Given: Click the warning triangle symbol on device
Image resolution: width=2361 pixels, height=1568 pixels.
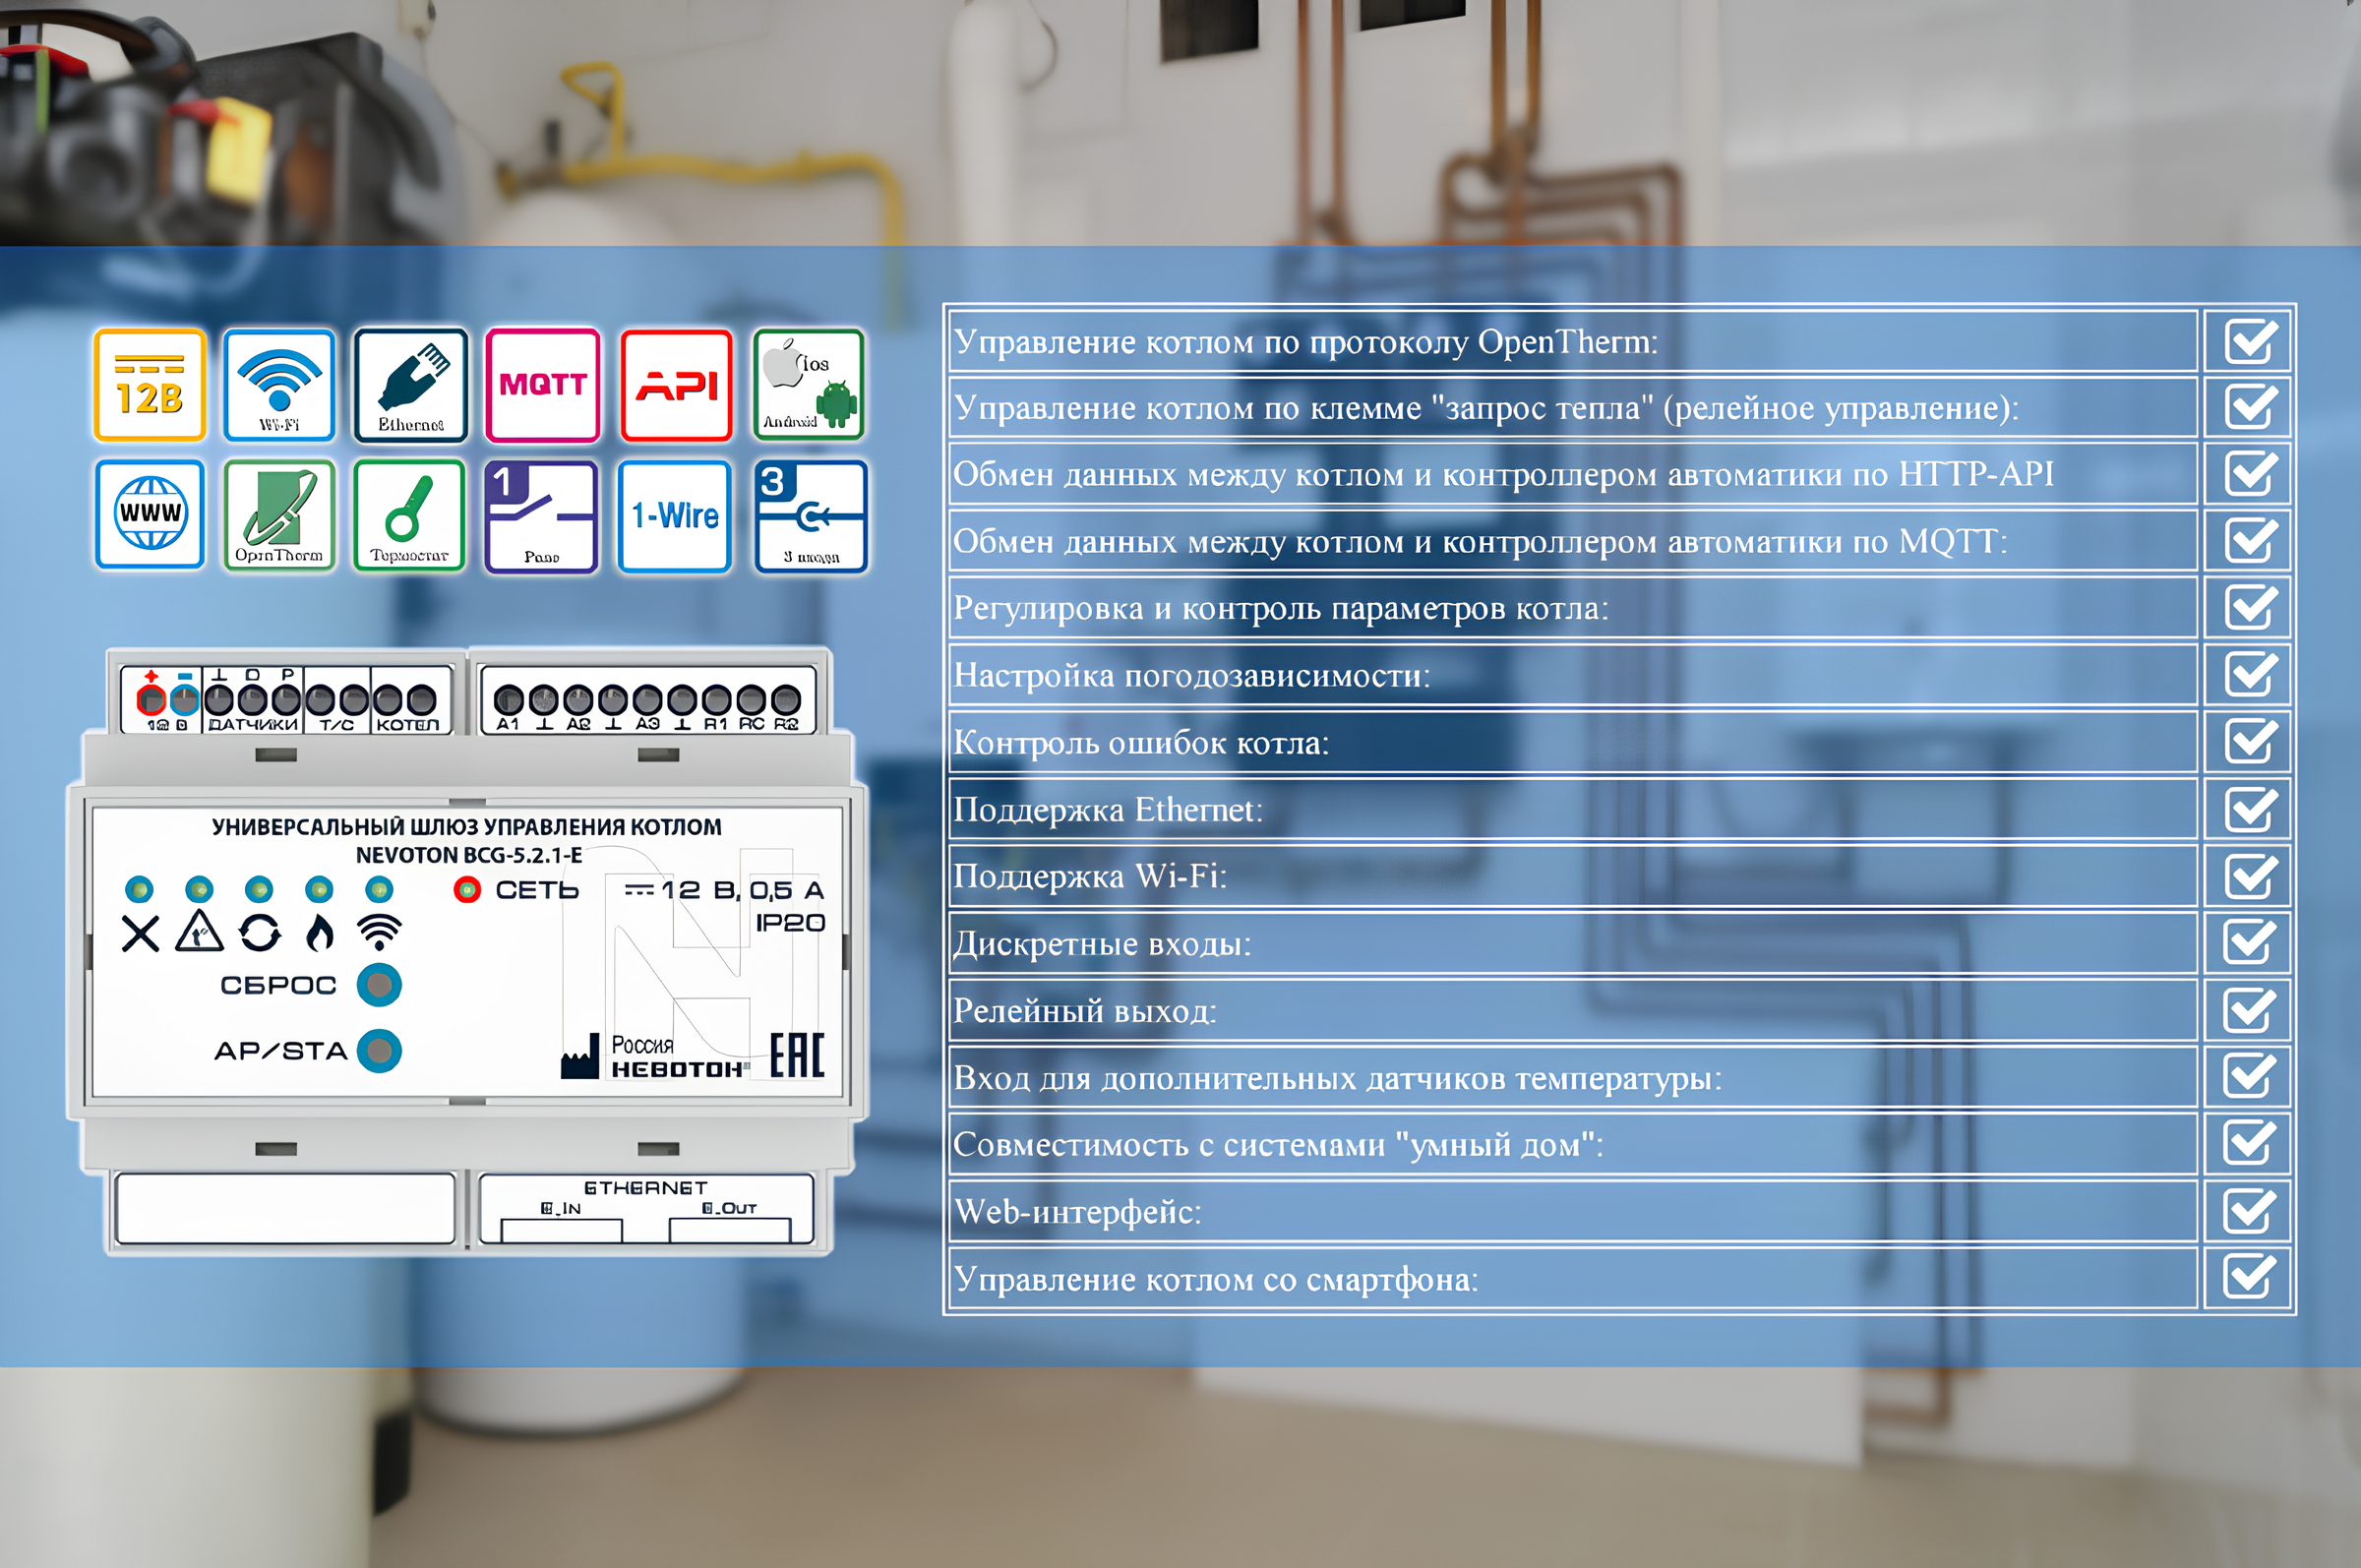Looking at the screenshot, I should pyautogui.click(x=200, y=931).
